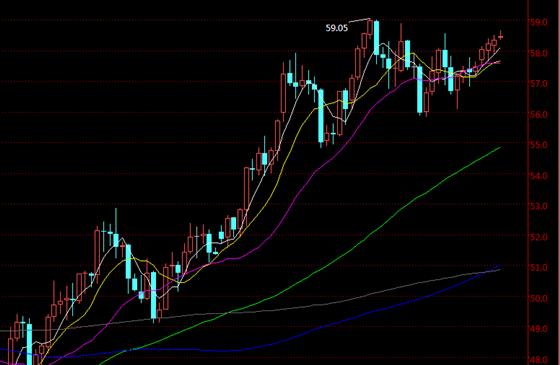Image resolution: width=560 pixels, height=365 pixels.
Task: Click the 49.0 price axis label
Action: (539, 329)
